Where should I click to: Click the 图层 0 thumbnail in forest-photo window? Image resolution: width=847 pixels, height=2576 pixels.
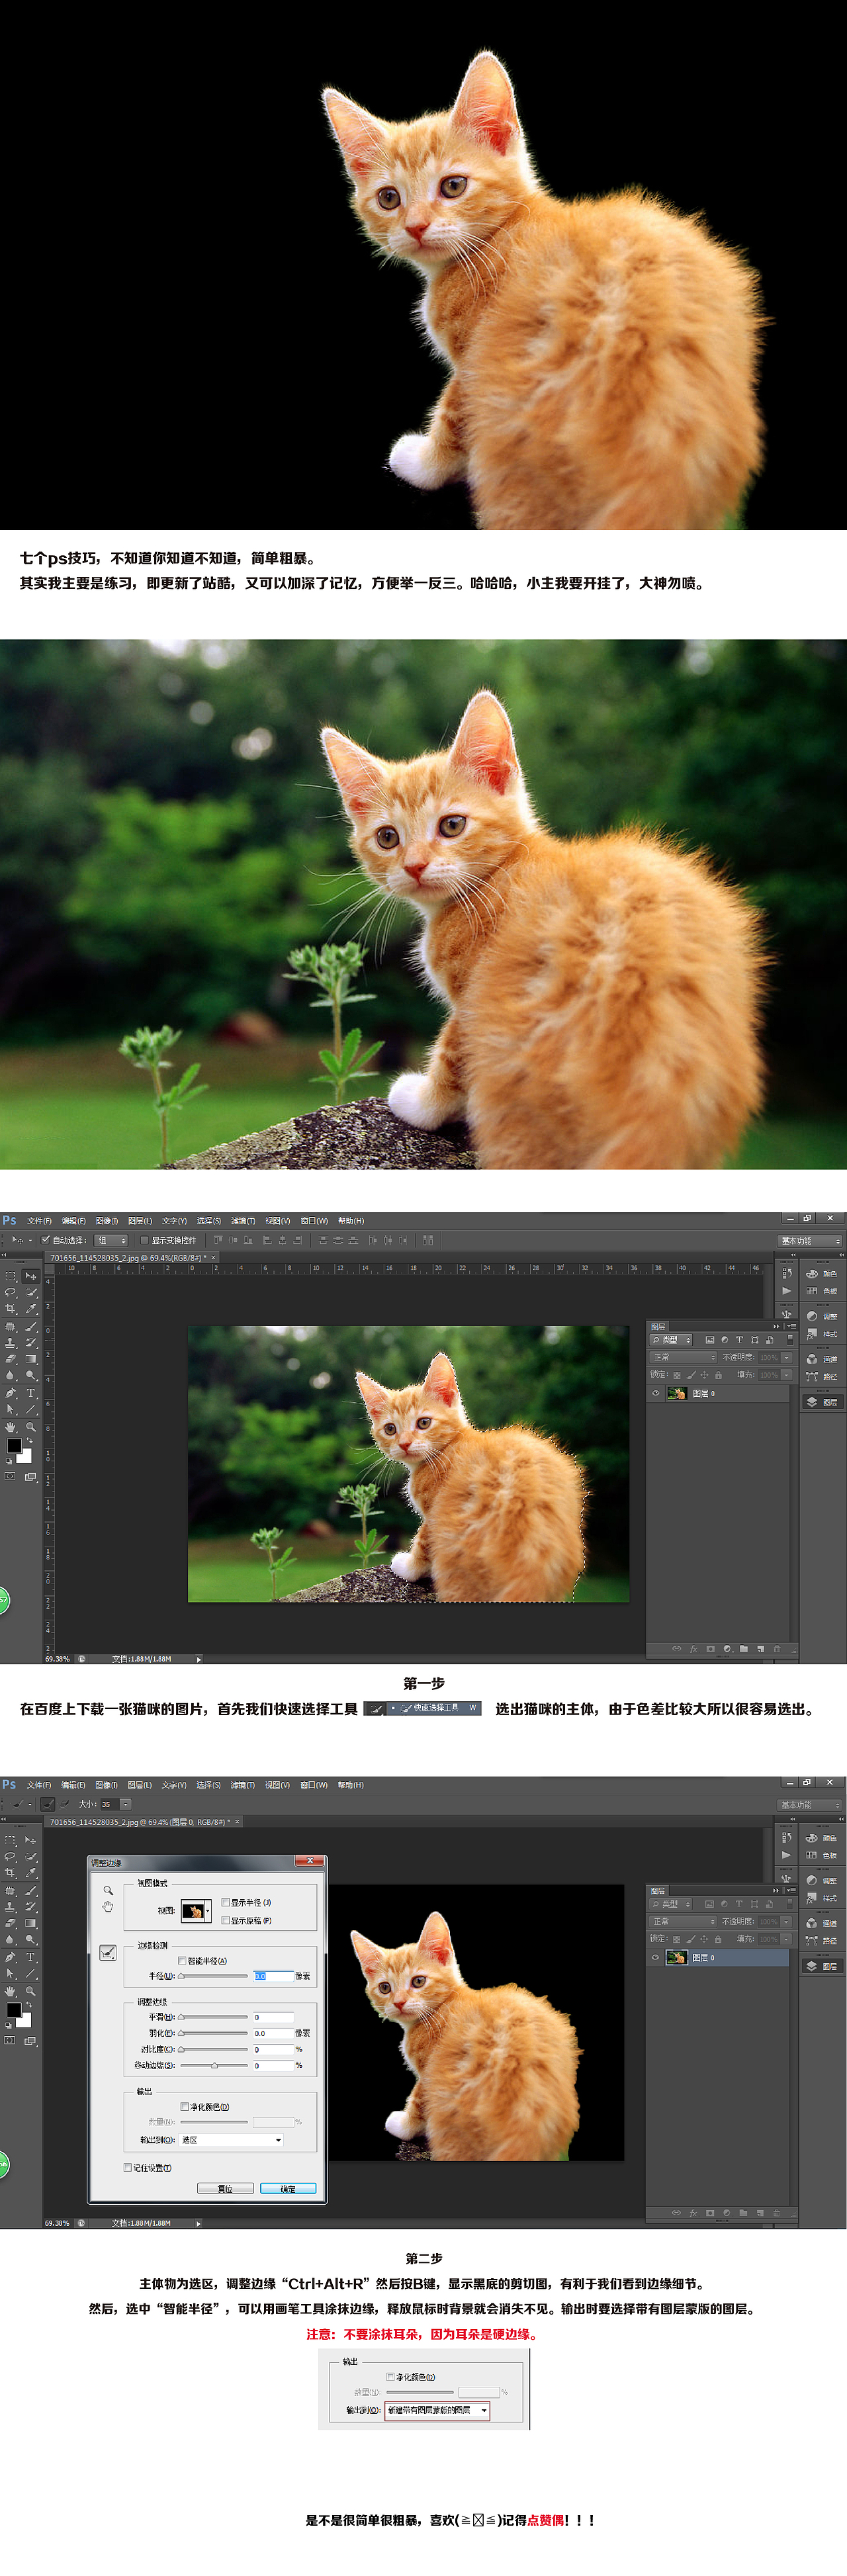[676, 1393]
